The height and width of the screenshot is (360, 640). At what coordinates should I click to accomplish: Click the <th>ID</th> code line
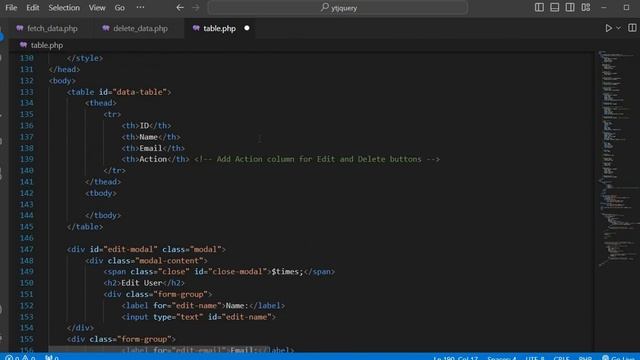pyautogui.click(x=147, y=126)
